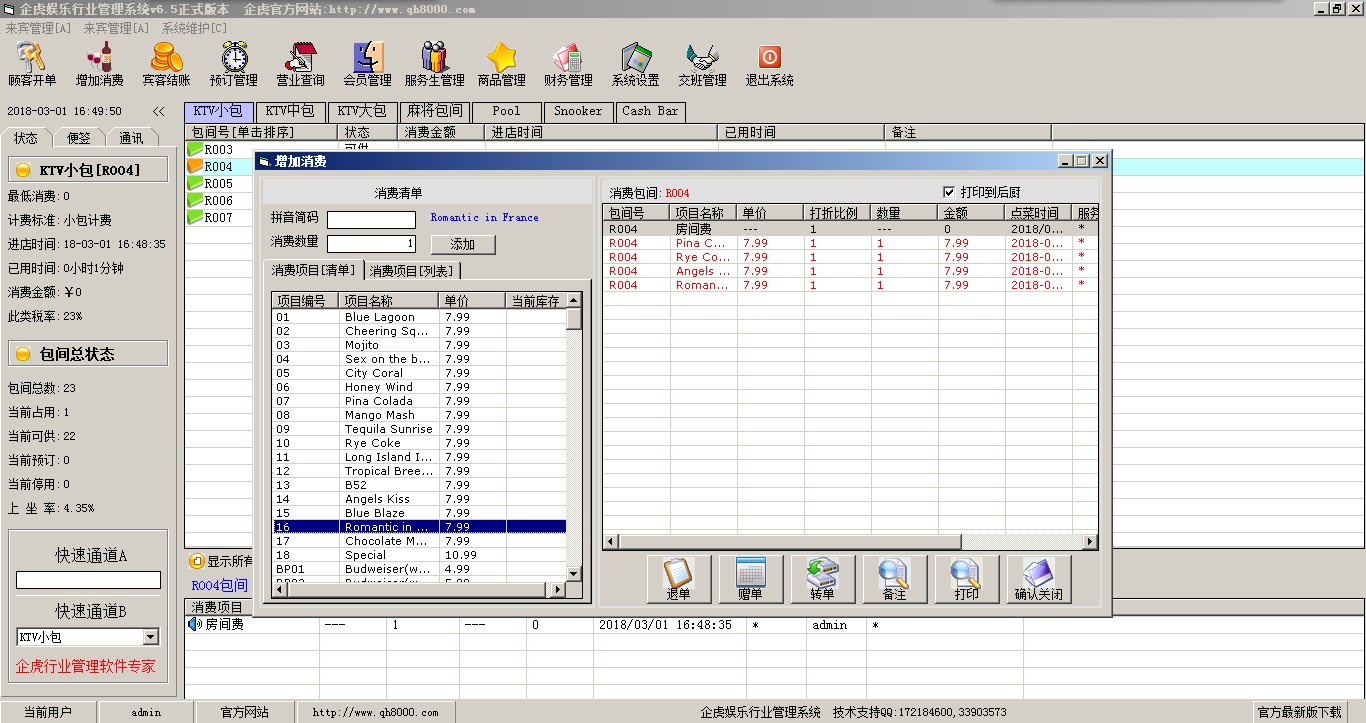Select the 消费项目[列表] tab

click(411, 270)
